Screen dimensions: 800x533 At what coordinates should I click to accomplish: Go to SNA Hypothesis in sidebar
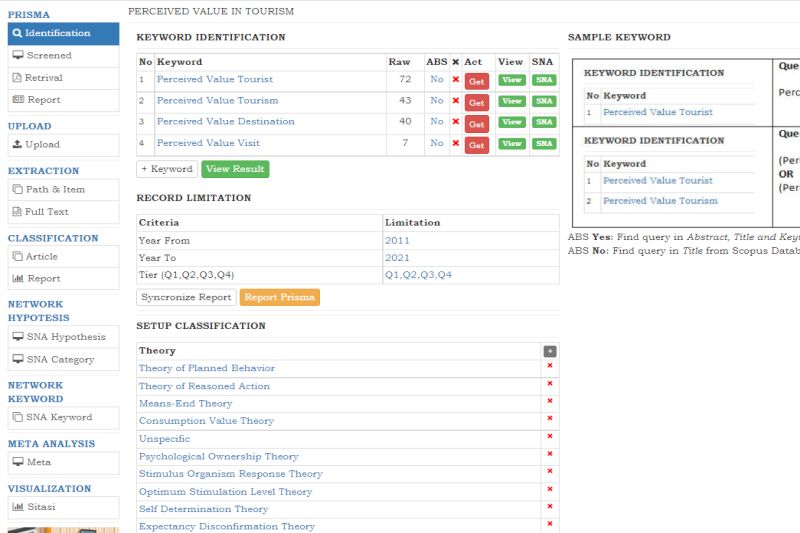click(65, 337)
